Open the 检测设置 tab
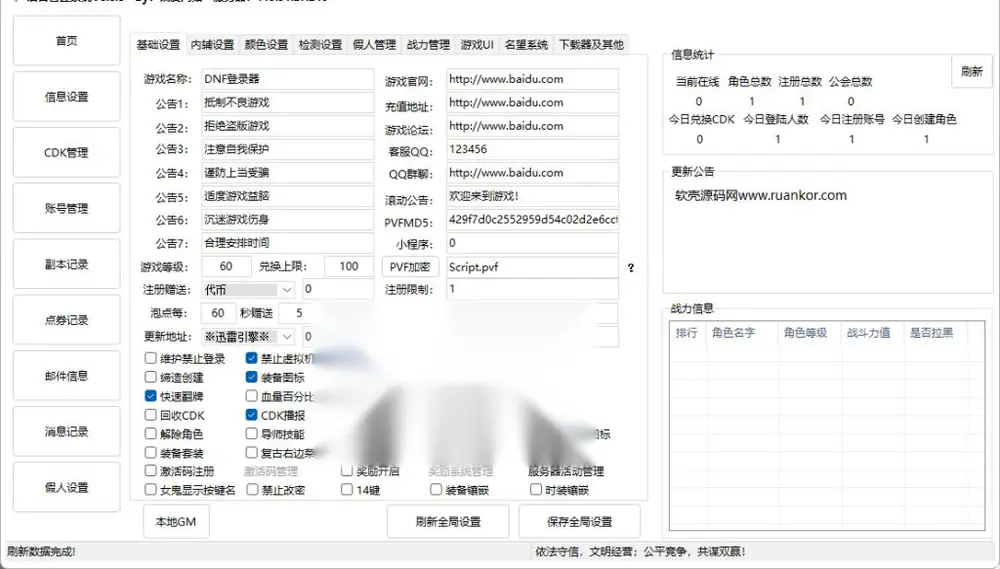Image resolution: width=1000 pixels, height=569 pixels. tap(320, 45)
